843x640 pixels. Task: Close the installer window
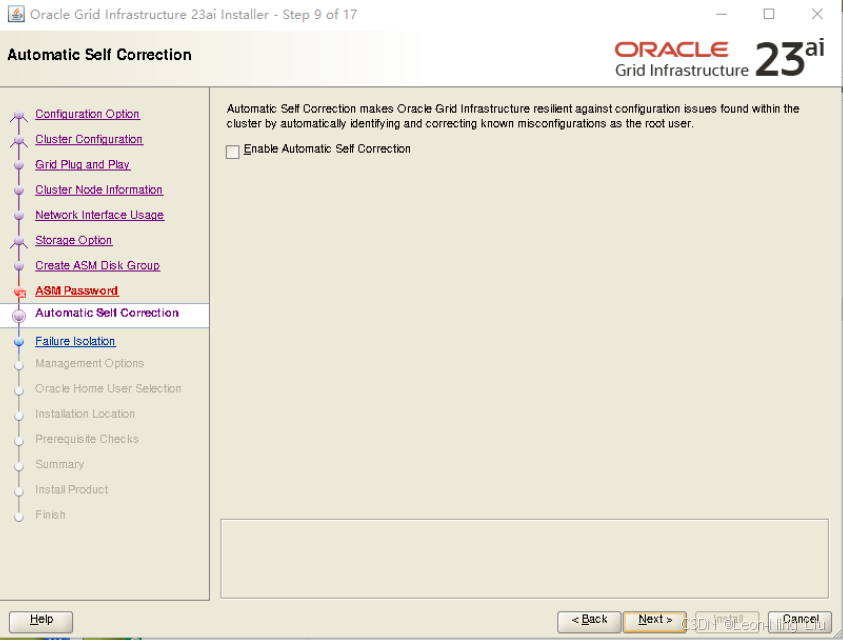tap(817, 14)
